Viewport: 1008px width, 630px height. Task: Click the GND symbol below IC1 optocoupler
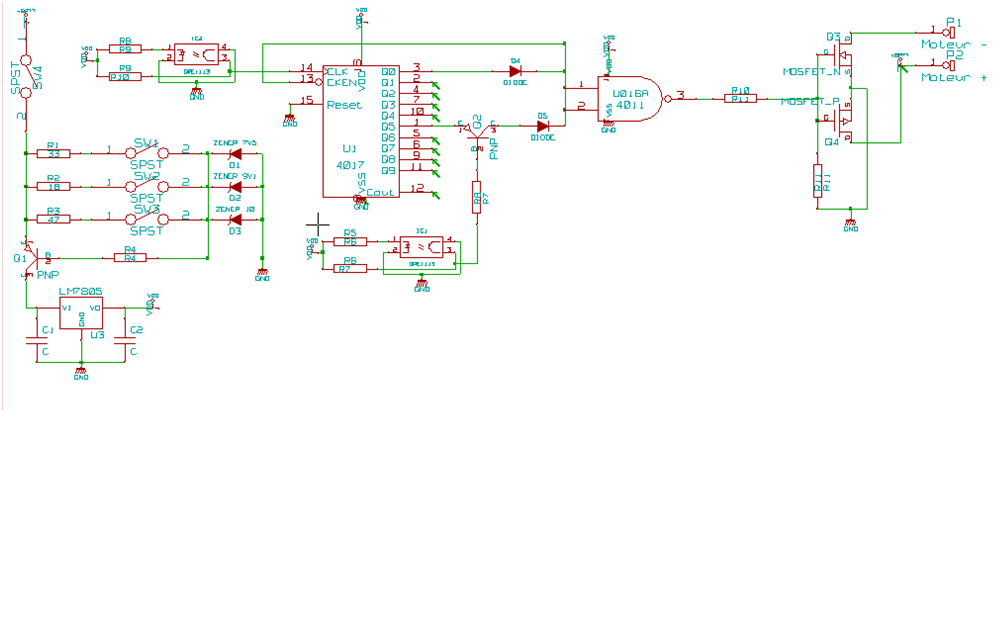point(422,286)
